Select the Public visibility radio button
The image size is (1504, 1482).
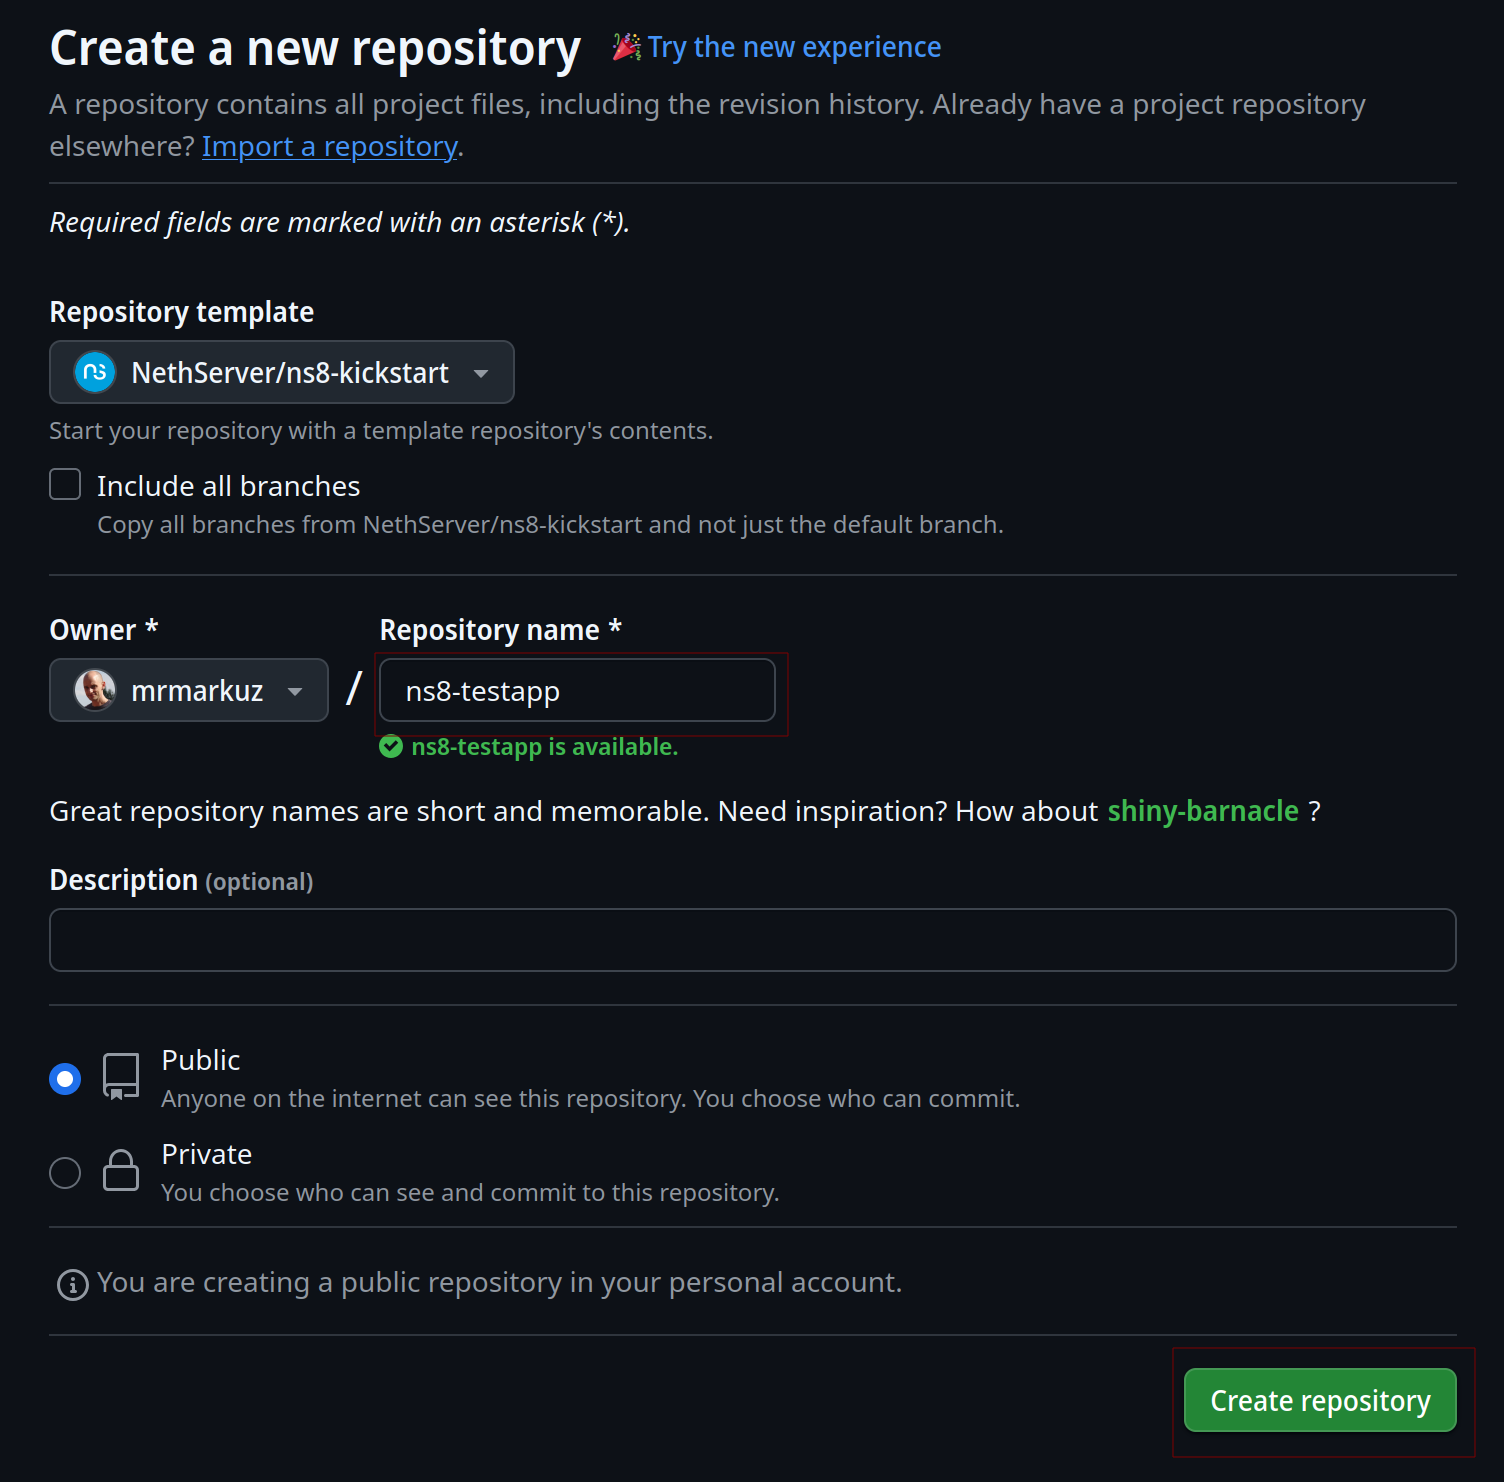(x=65, y=1079)
